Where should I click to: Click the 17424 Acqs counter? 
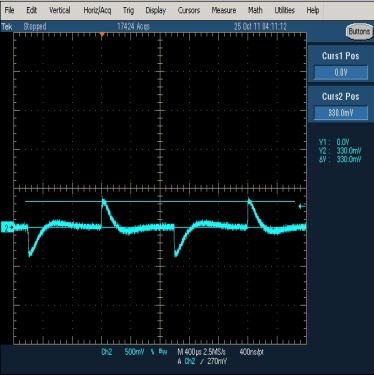[133, 27]
